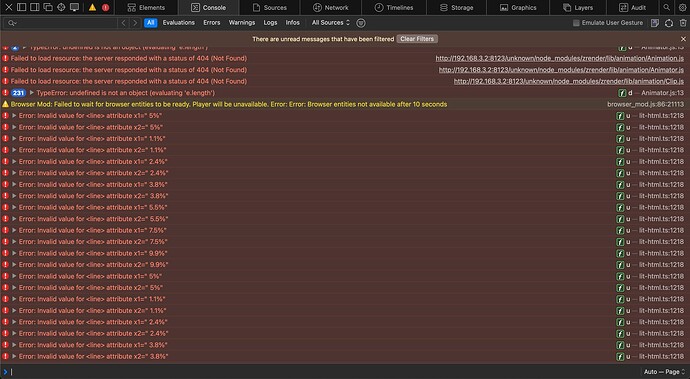
Task: Open the Graphics tab
Action: pyautogui.click(x=518, y=7)
